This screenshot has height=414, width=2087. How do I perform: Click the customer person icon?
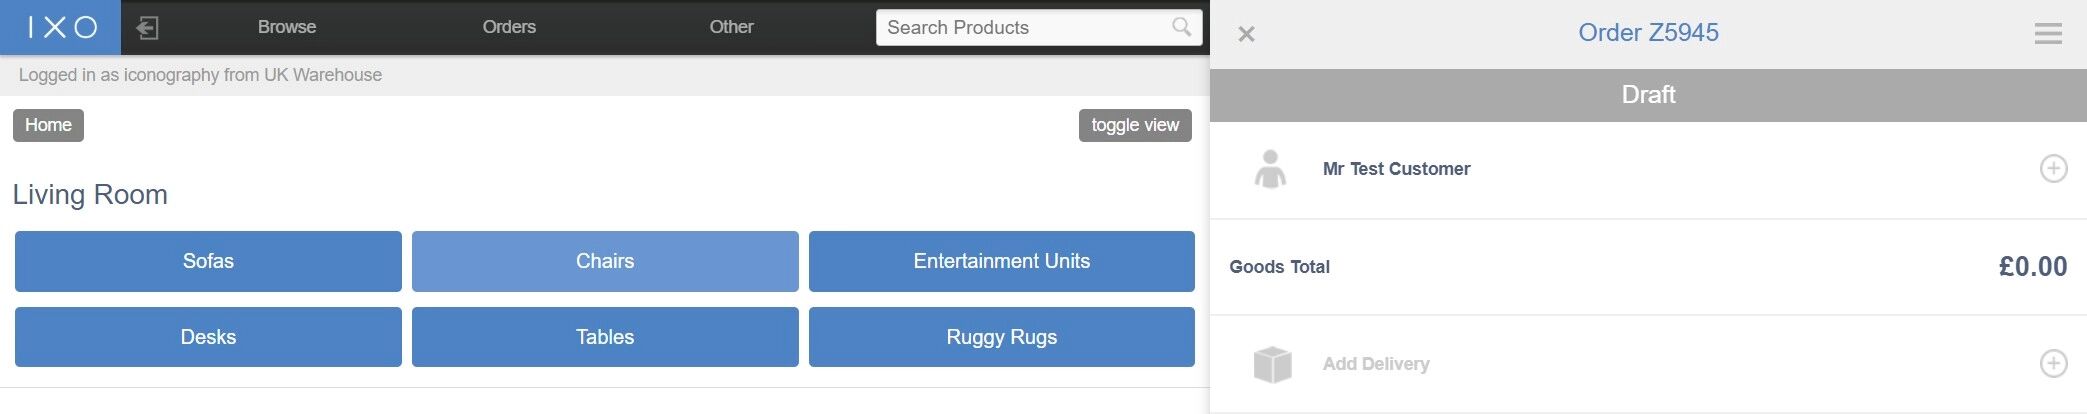[x=1270, y=169]
